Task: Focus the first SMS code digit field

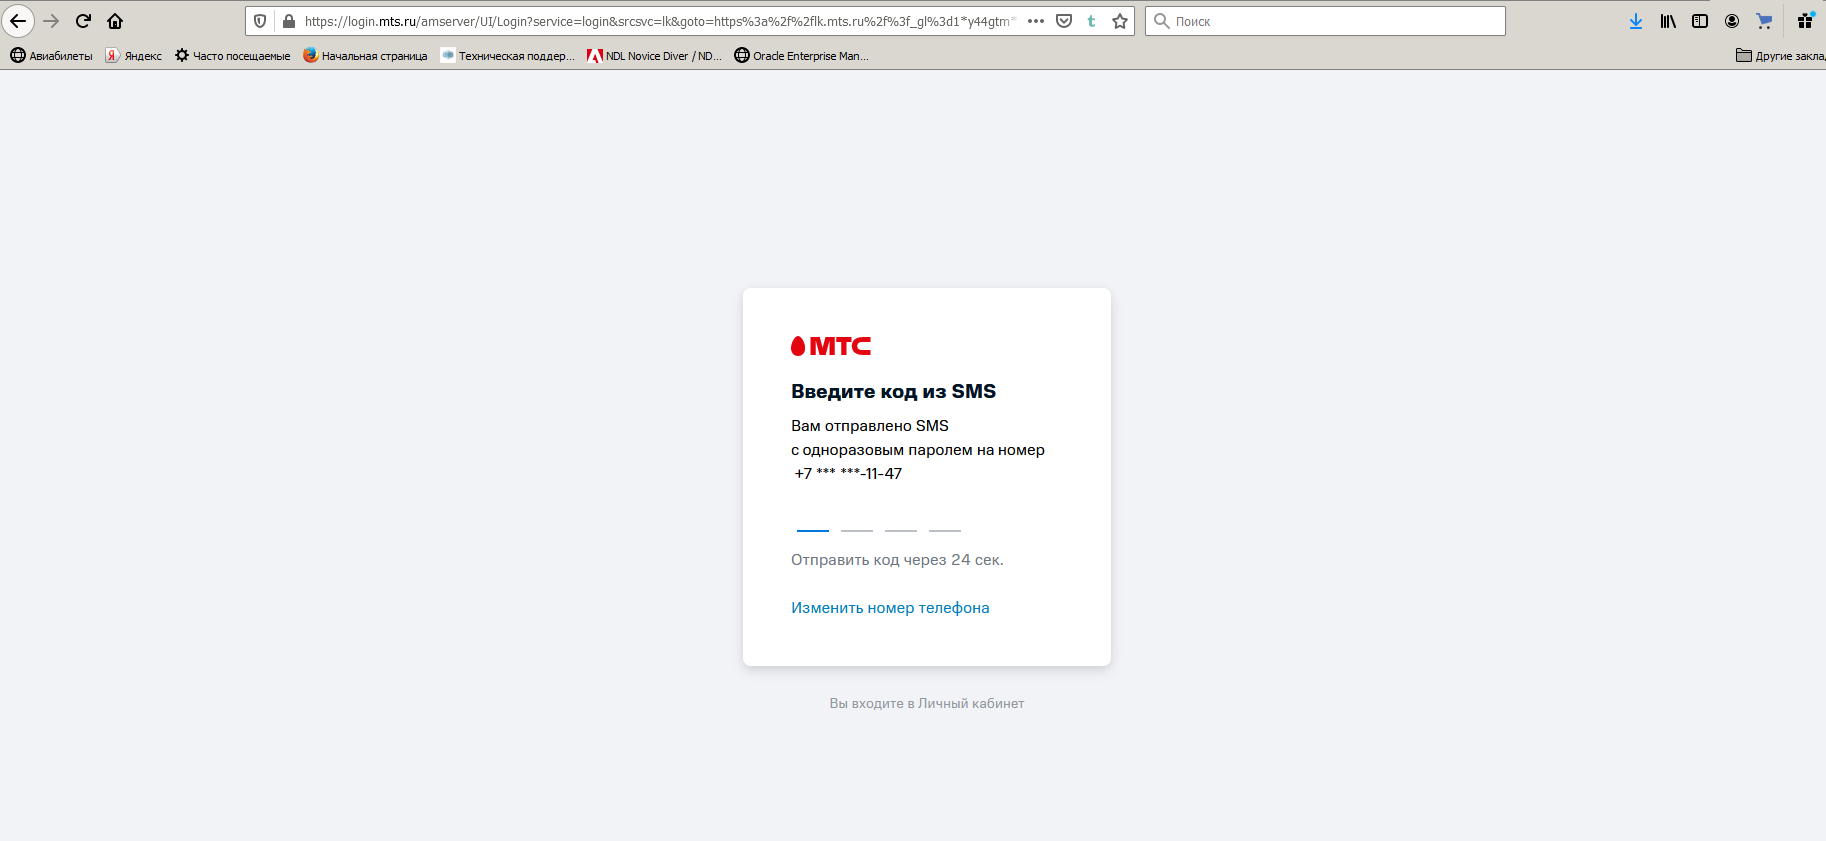Action: 813,518
